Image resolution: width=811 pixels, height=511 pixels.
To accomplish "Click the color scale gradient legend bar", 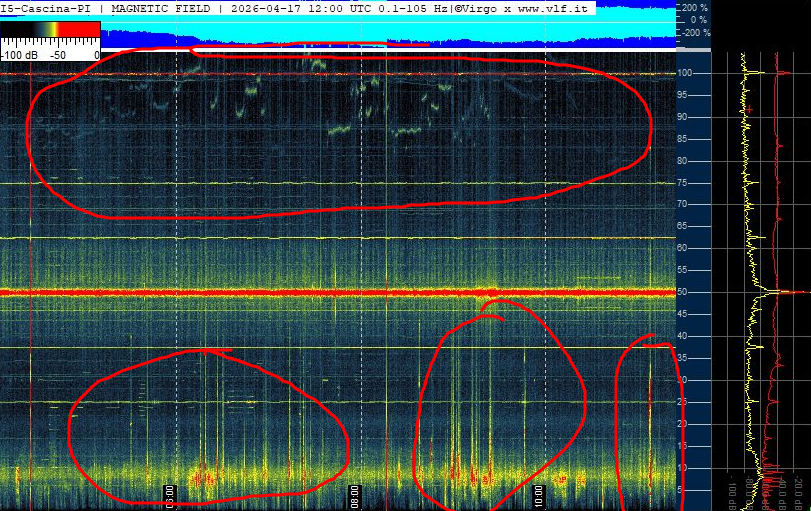I will click(x=50, y=39).
